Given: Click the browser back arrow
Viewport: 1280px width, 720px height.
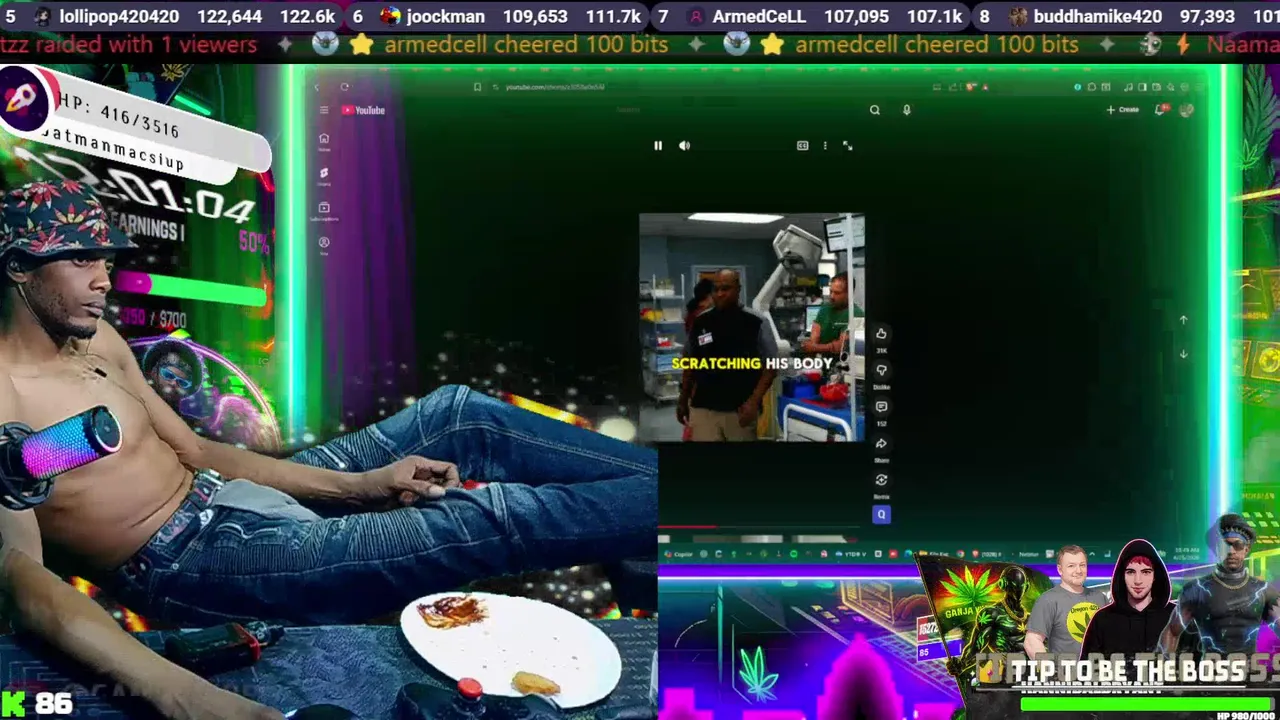Looking at the screenshot, I should coord(316,87).
